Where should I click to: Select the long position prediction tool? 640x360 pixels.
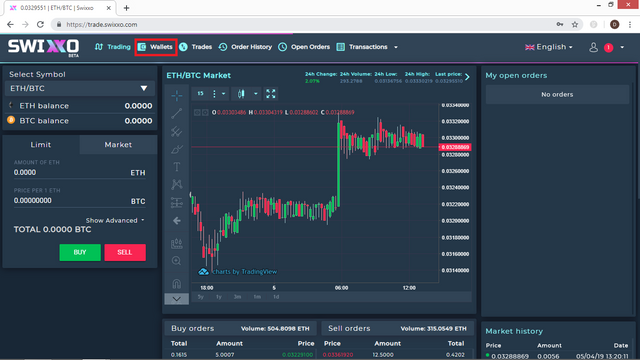pos(177,202)
